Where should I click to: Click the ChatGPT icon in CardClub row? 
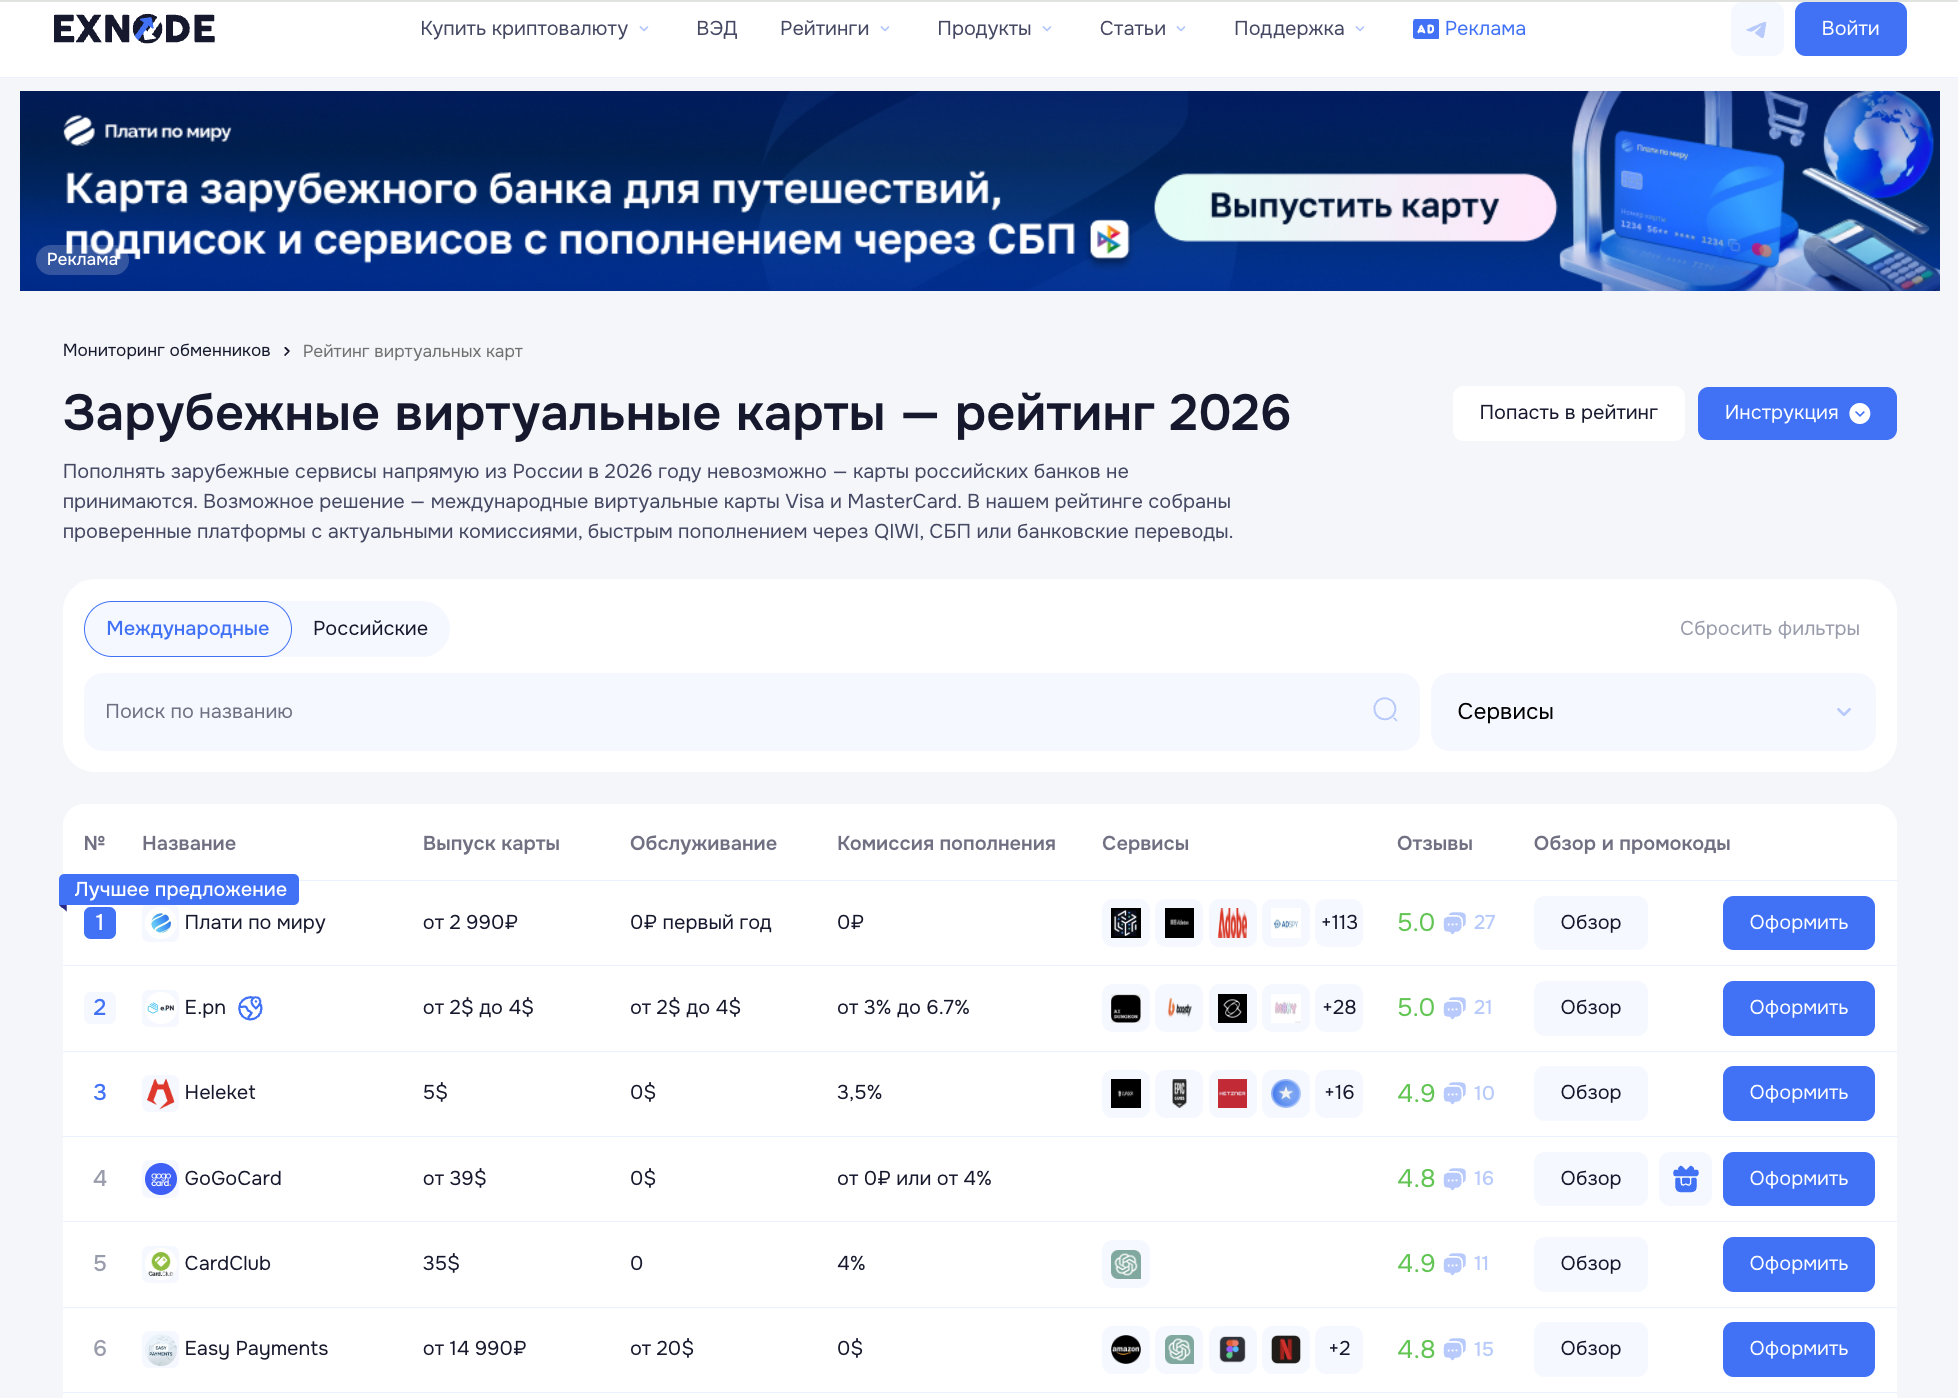[x=1126, y=1264]
